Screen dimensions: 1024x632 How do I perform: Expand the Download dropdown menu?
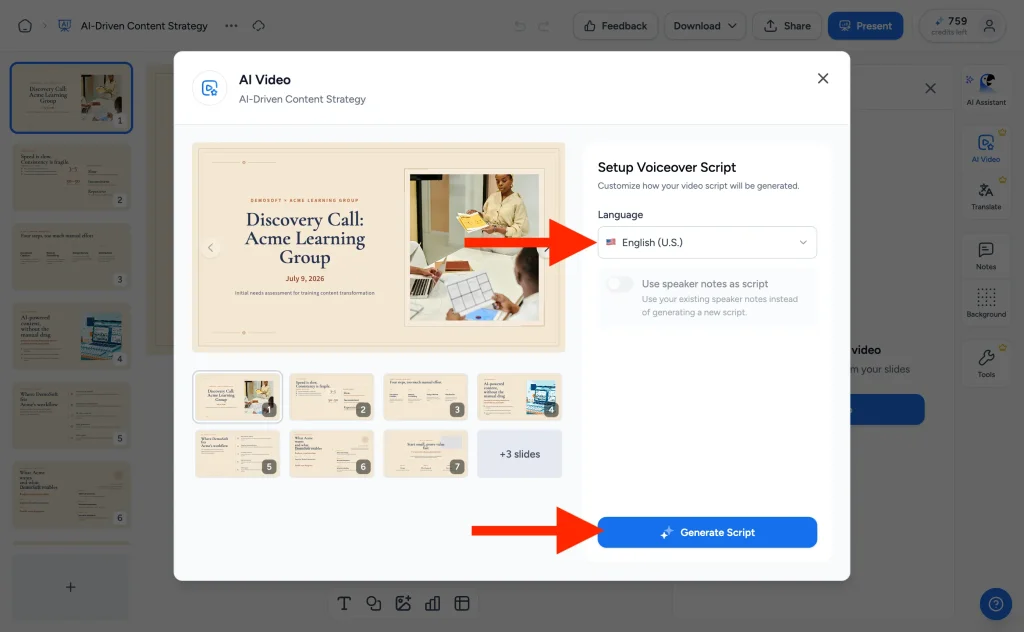tap(705, 26)
